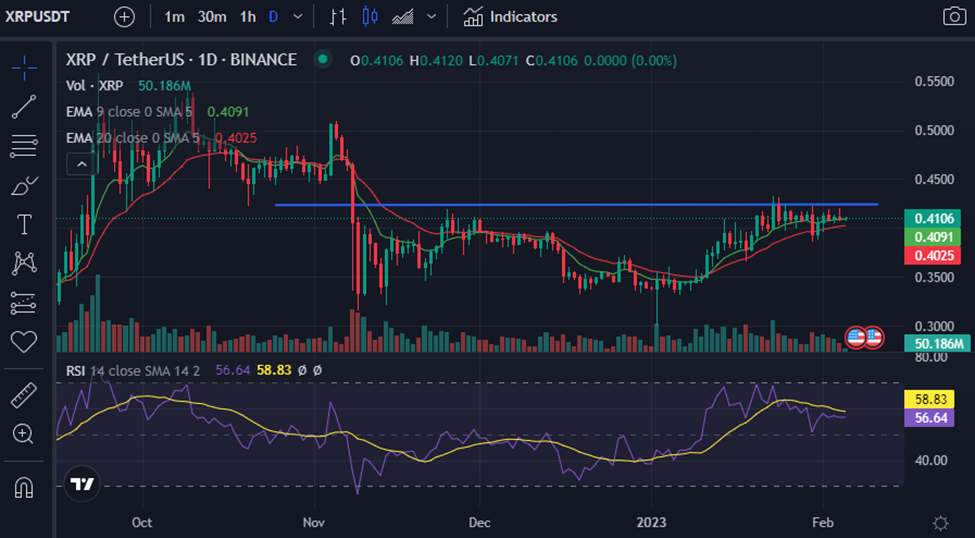Screen dimensions: 975x538
Task: Select the EMA 20 indicator legend
Action: click(x=133, y=137)
